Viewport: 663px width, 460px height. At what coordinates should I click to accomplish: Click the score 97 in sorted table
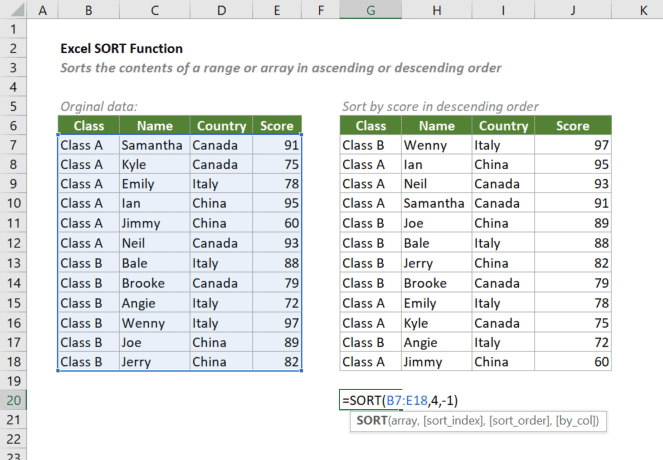click(x=572, y=145)
